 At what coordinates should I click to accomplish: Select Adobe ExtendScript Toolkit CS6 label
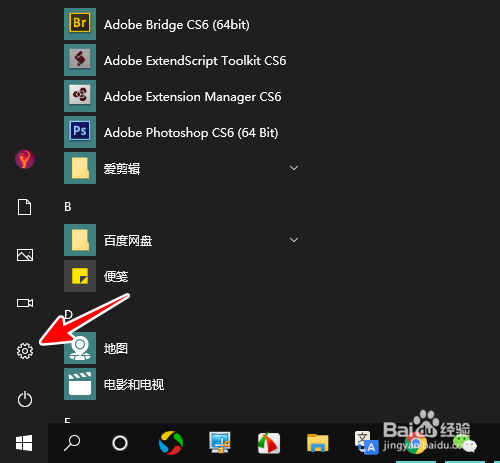(195, 61)
